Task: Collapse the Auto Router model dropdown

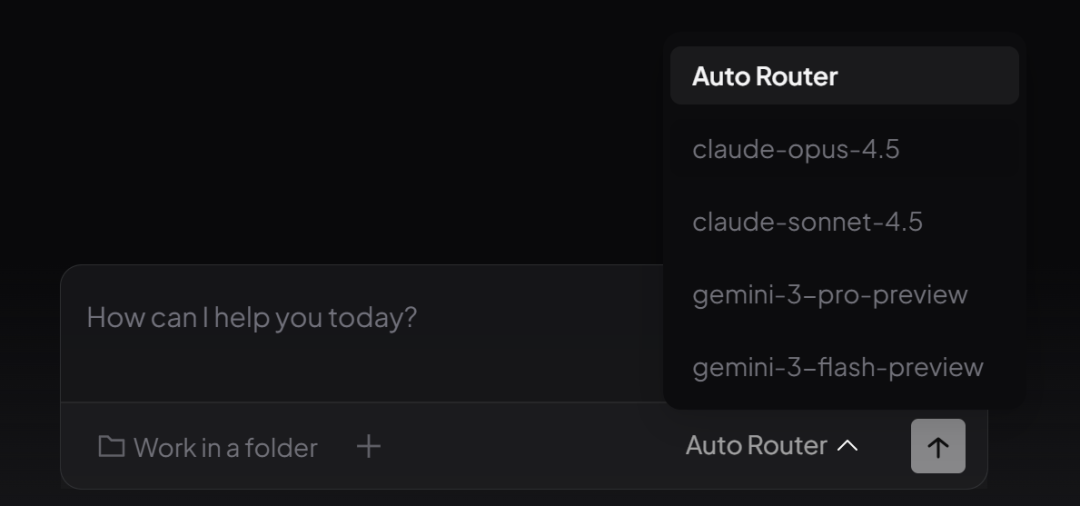Action: pyautogui.click(x=772, y=446)
